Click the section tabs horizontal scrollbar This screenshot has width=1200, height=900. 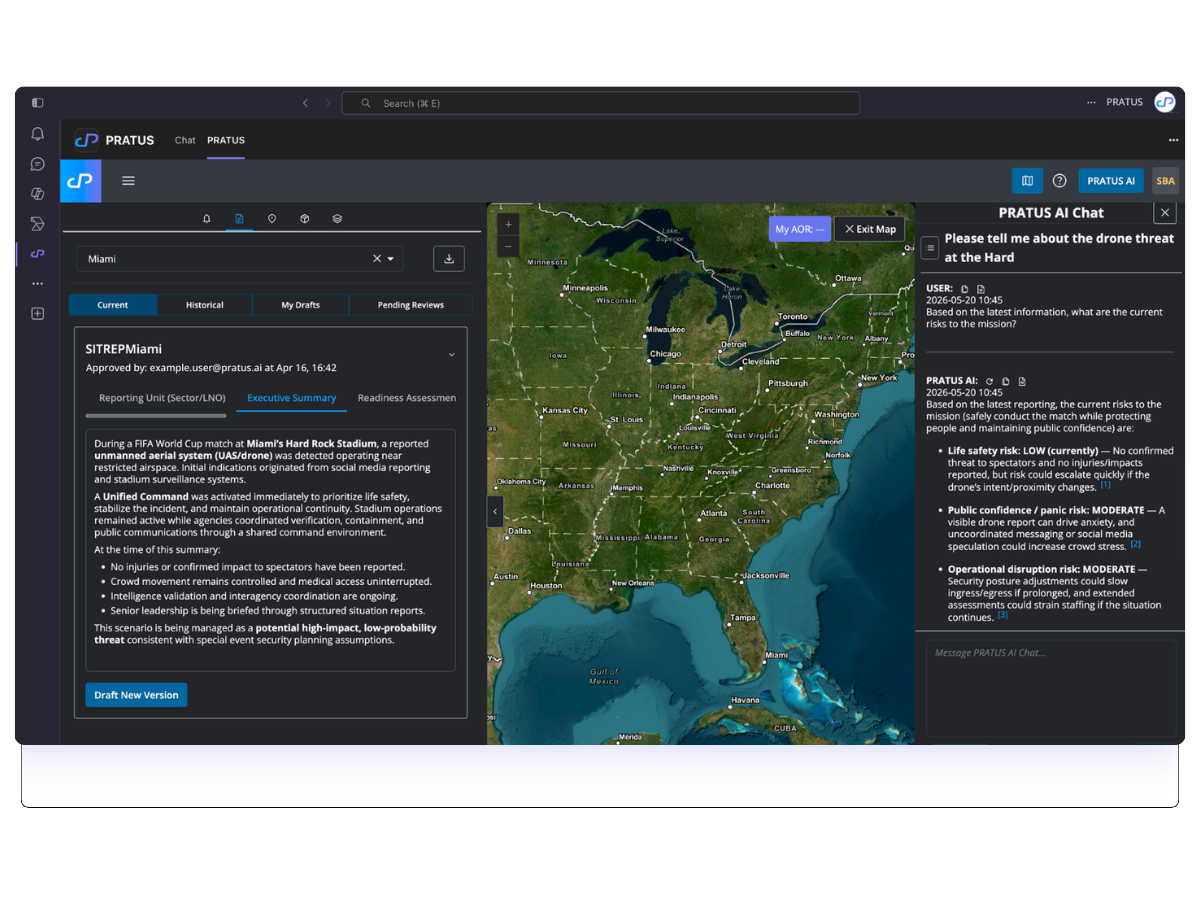point(156,415)
